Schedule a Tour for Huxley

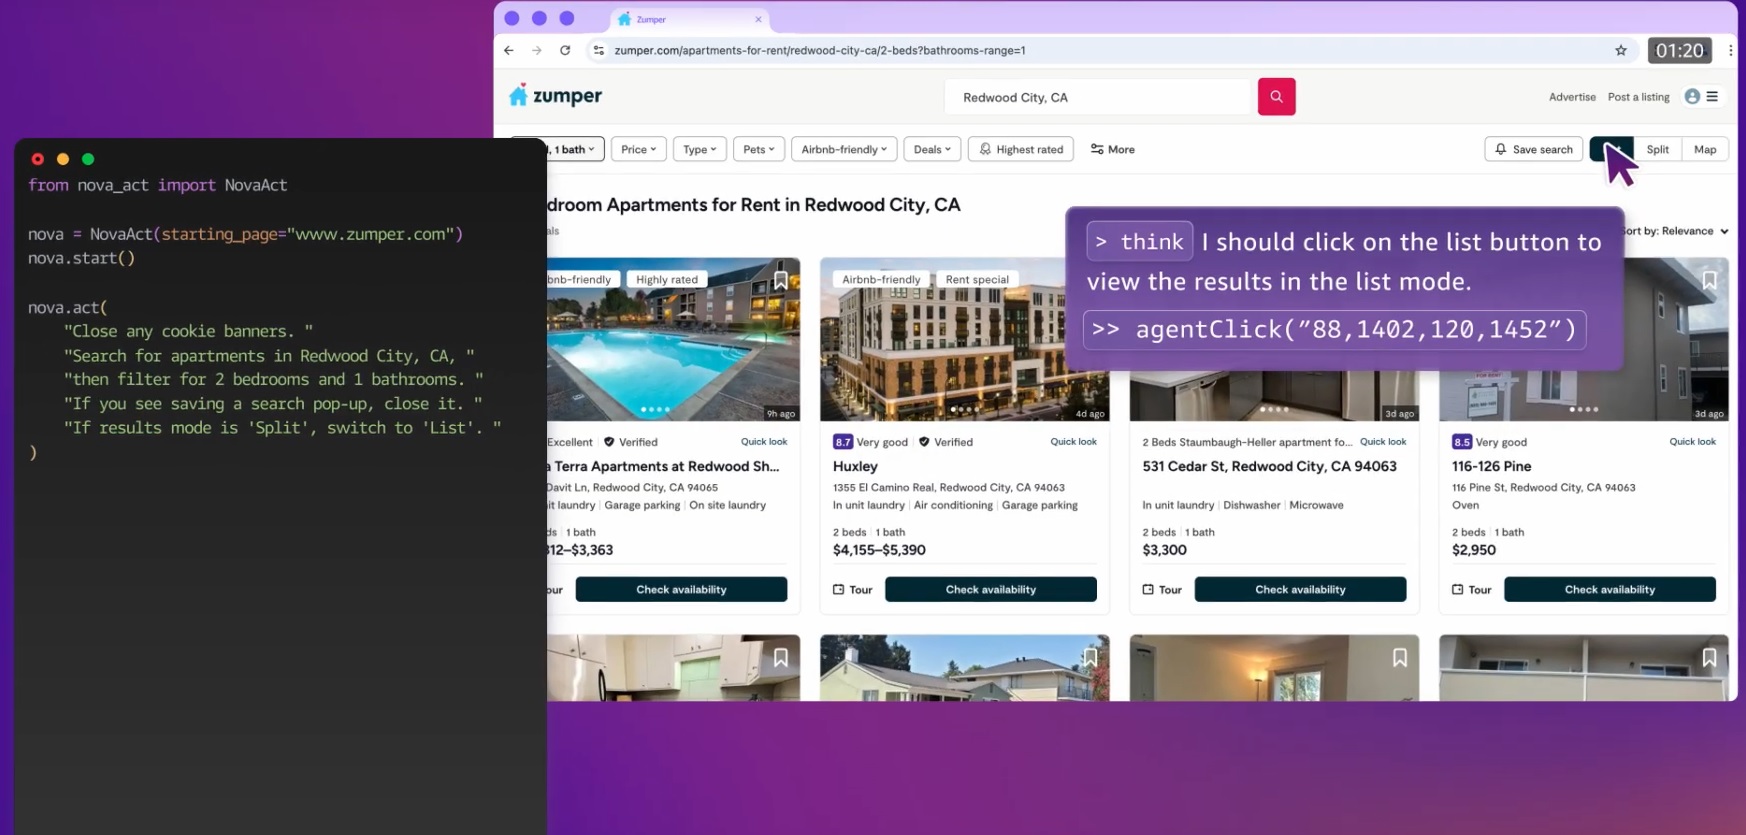click(853, 590)
